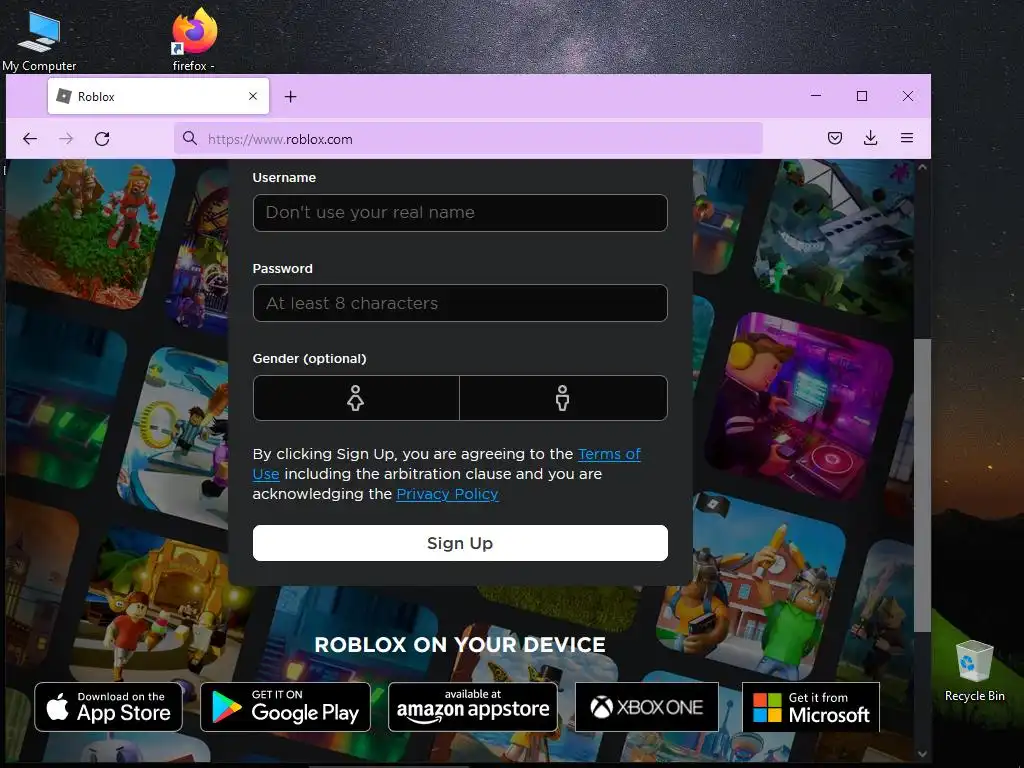The height and width of the screenshot is (768, 1024).
Task: Open a new browser tab
Action: (291, 97)
